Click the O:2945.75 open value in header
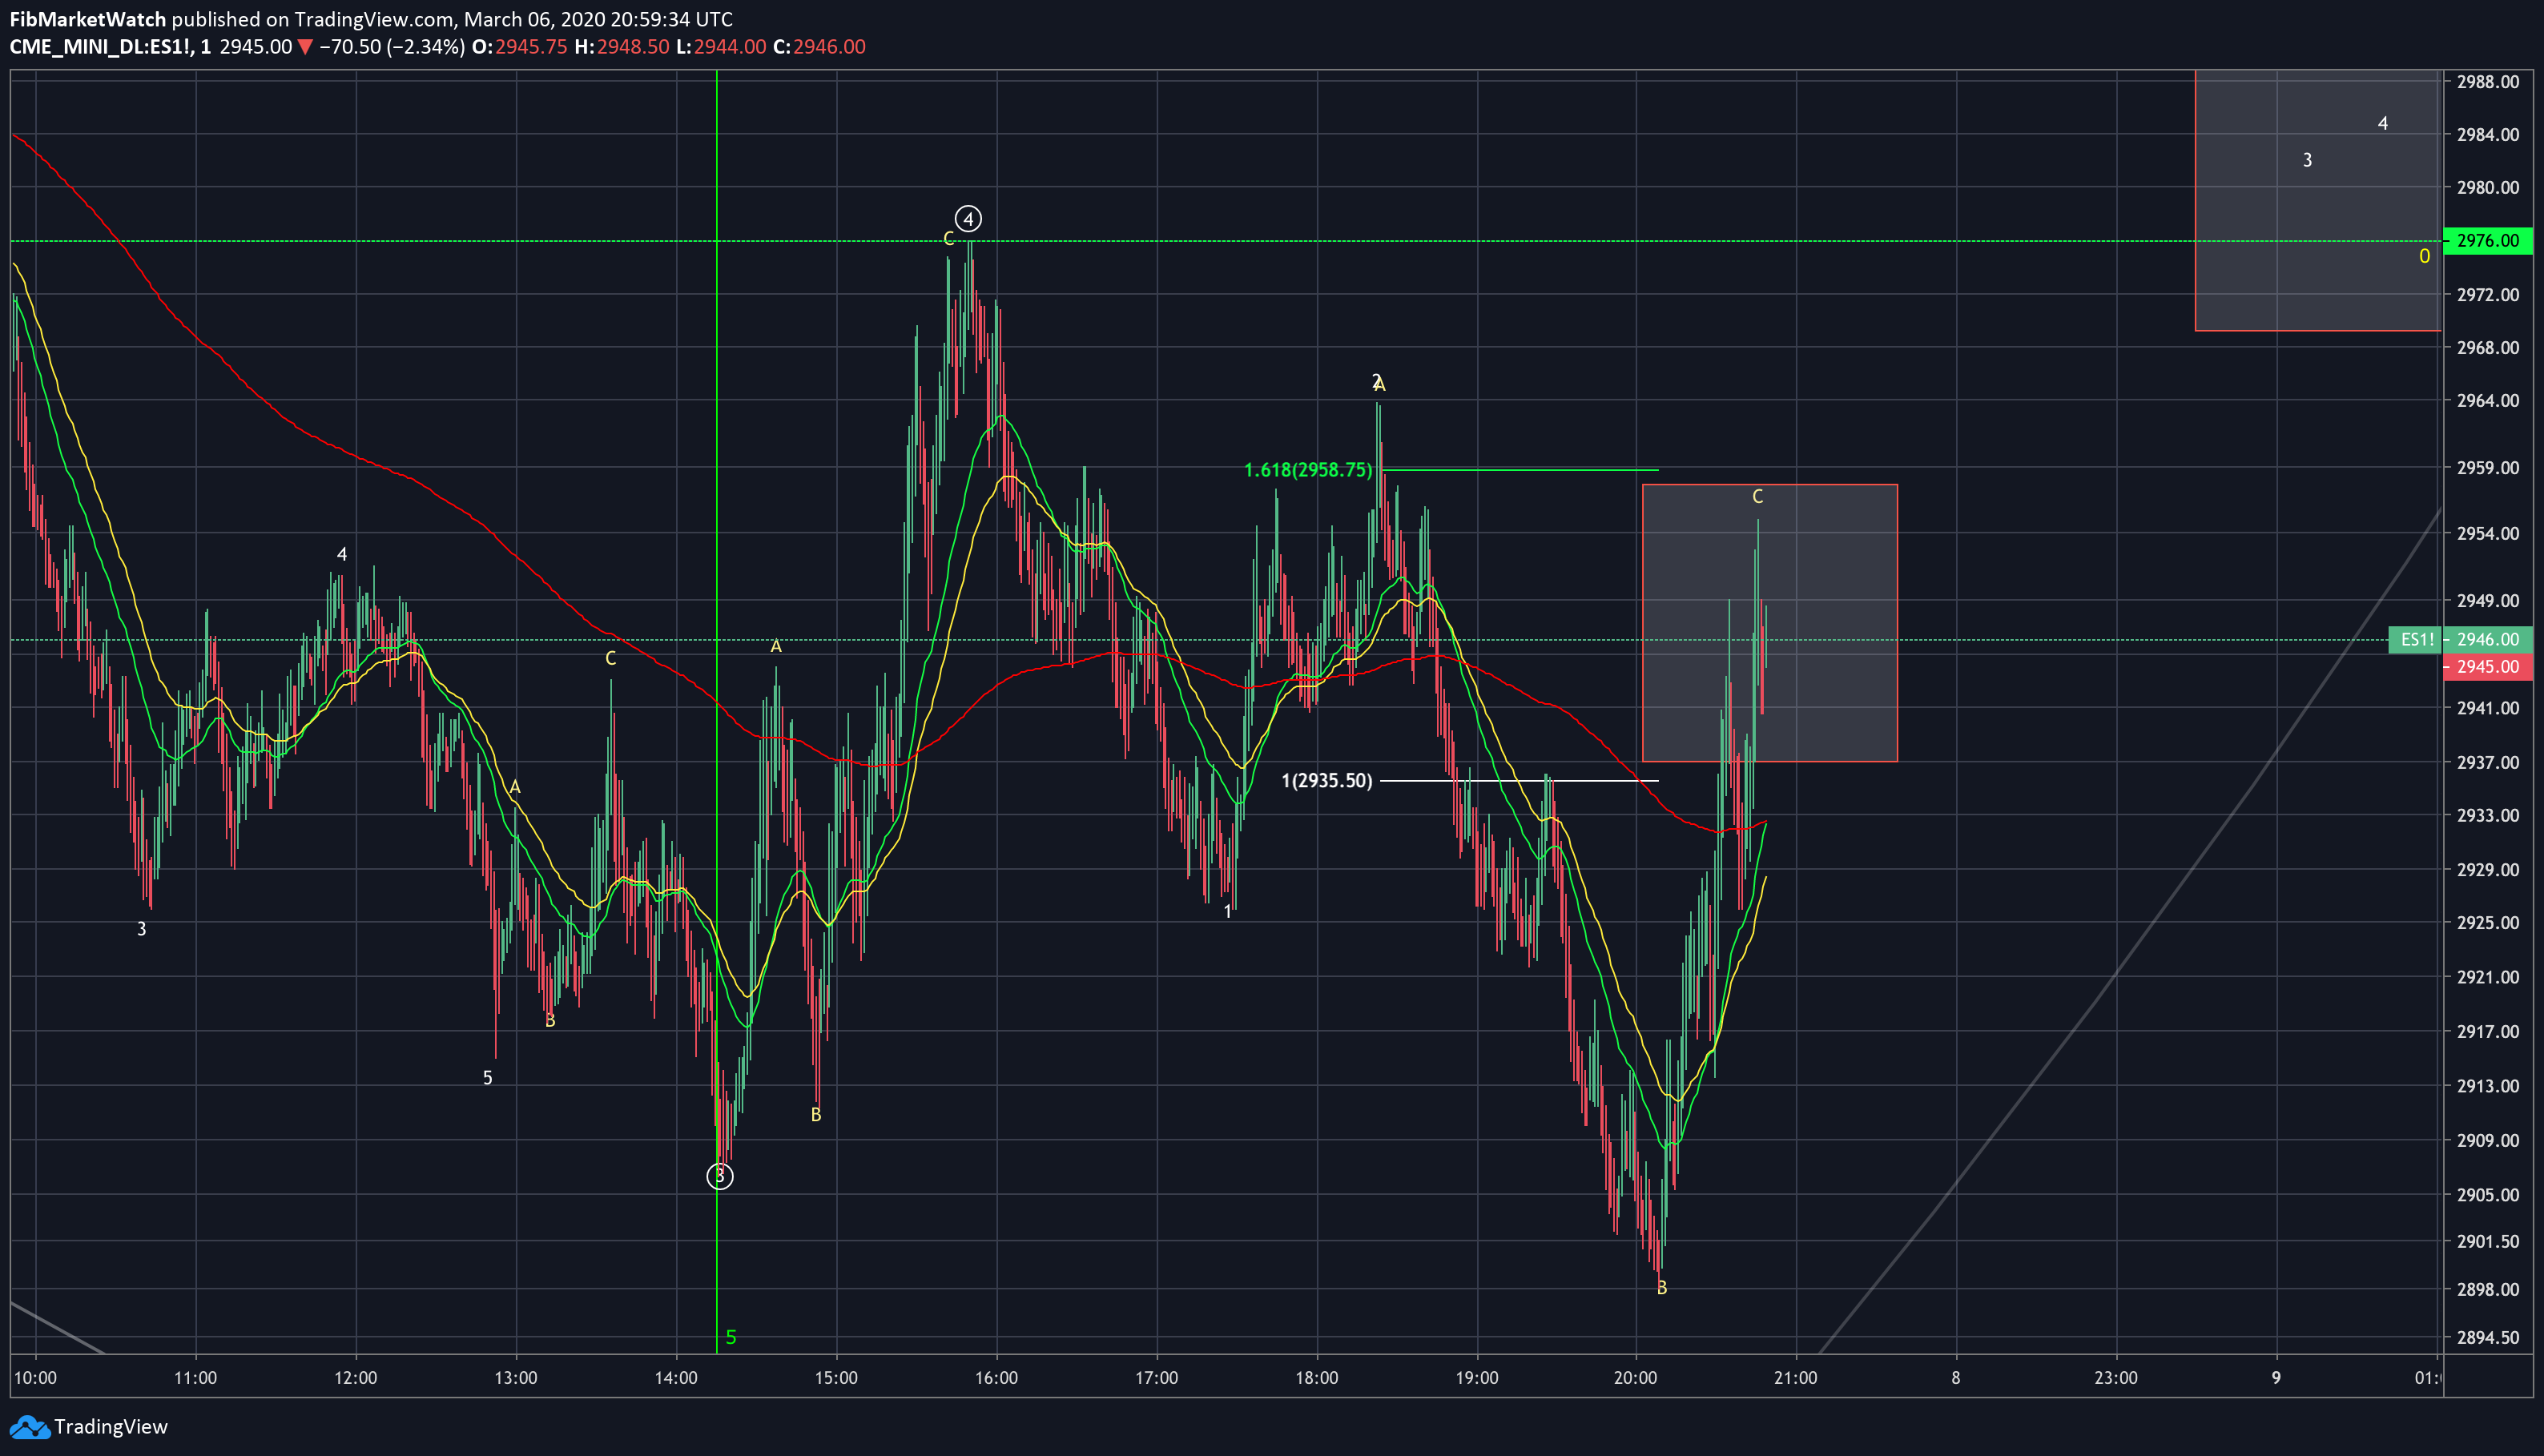This screenshot has width=2544, height=1456. (x=519, y=47)
